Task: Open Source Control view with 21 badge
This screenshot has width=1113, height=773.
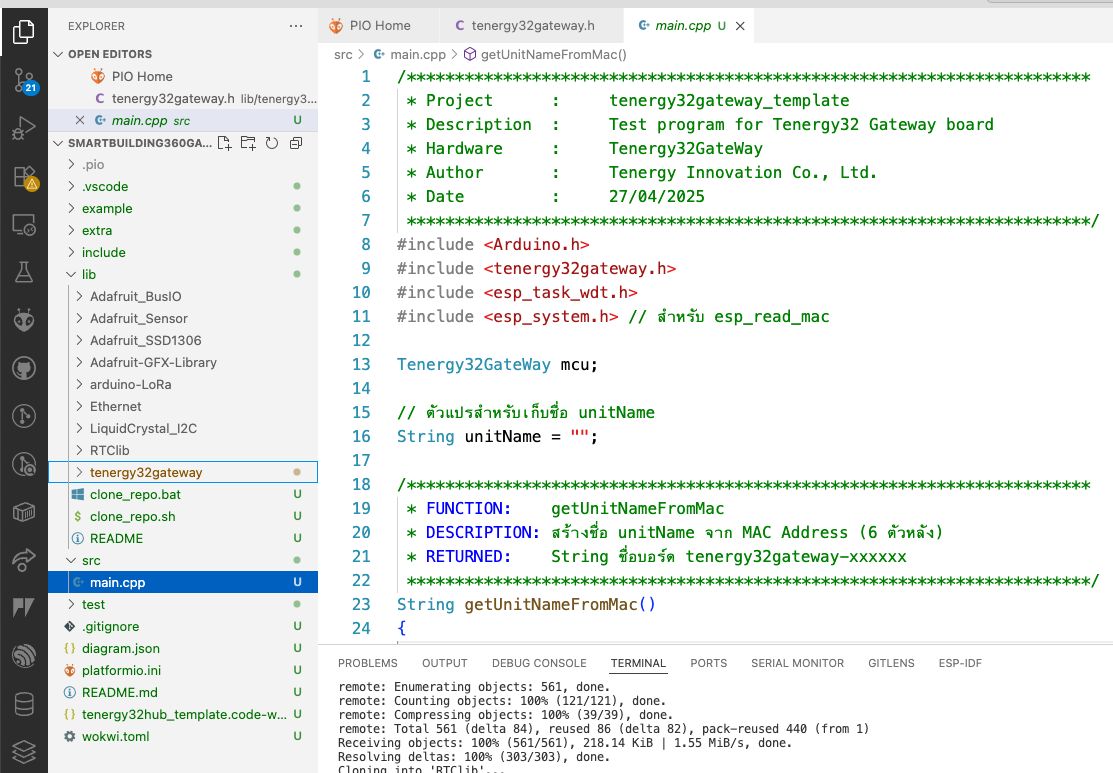Action: [x=23, y=80]
